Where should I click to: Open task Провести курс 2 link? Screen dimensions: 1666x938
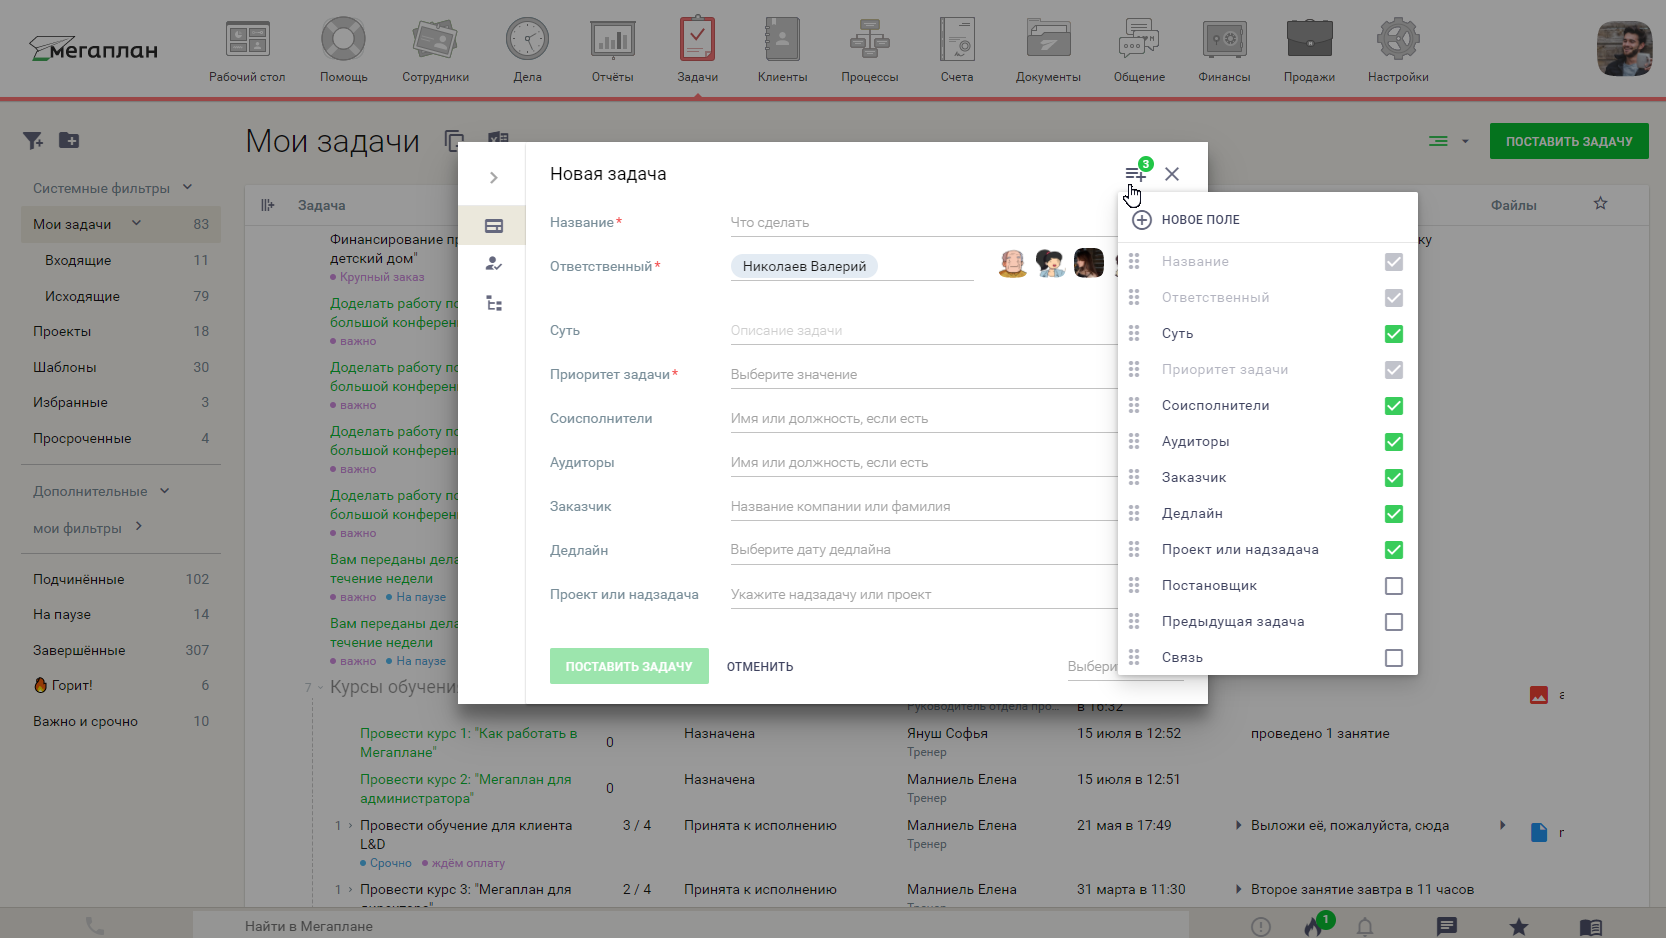[466, 788]
